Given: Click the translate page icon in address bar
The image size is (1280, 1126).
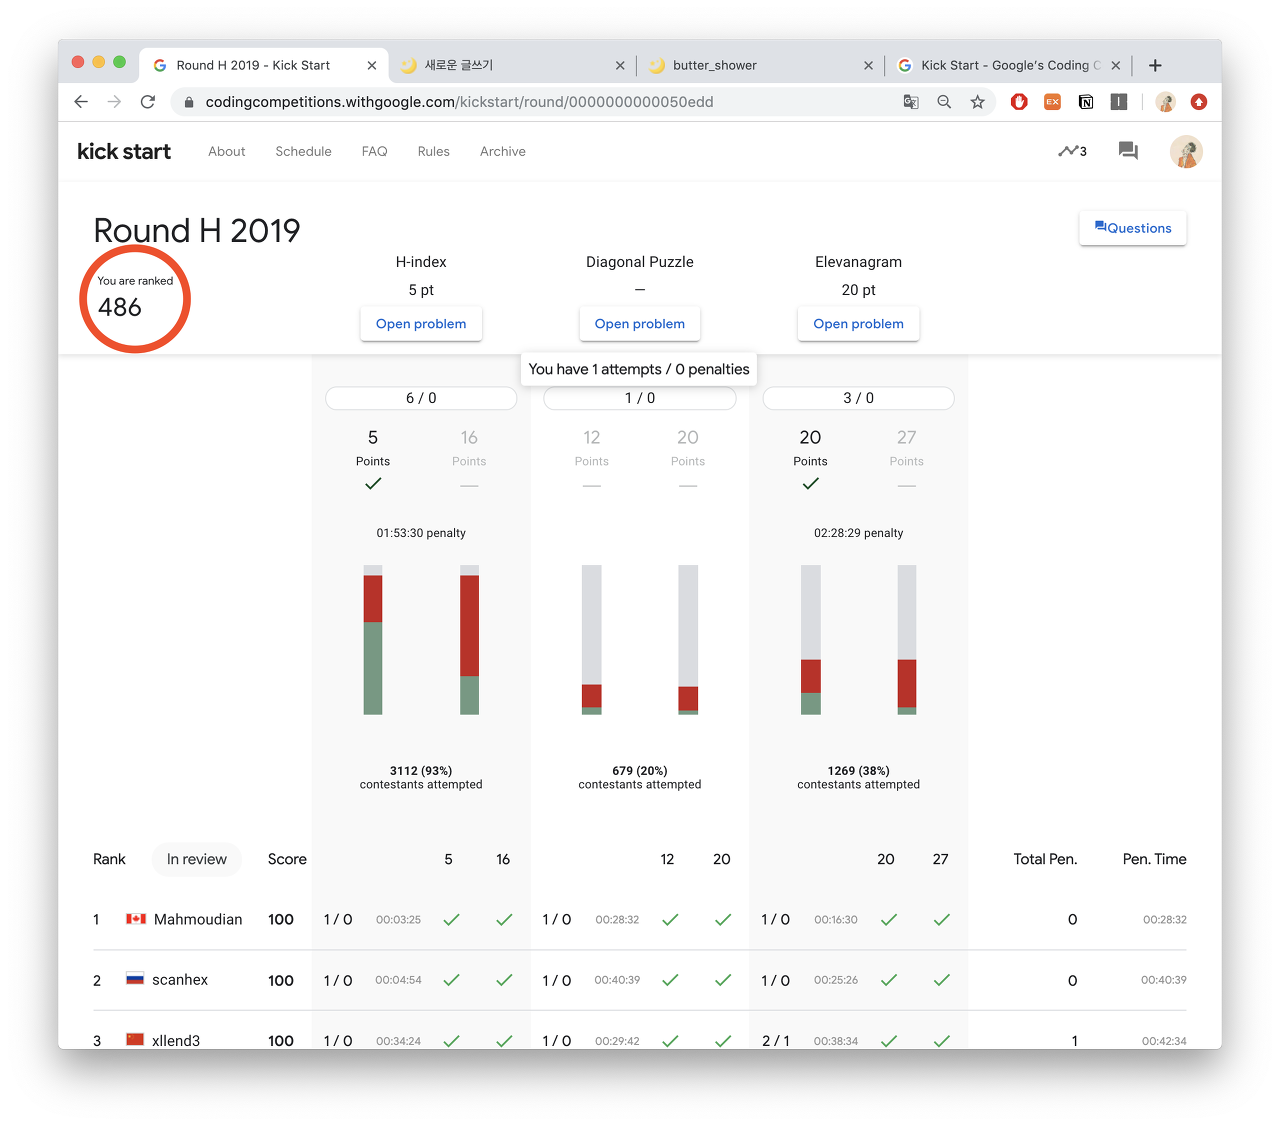Looking at the screenshot, I should click(911, 102).
